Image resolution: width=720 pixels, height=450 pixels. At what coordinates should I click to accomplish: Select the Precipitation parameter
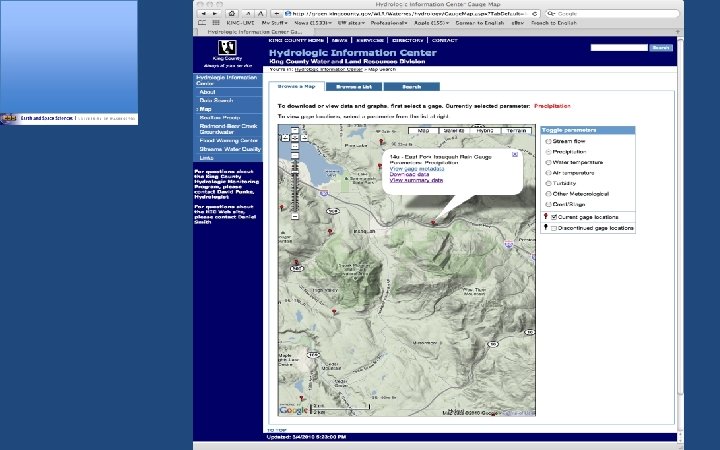pyautogui.click(x=548, y=152)
